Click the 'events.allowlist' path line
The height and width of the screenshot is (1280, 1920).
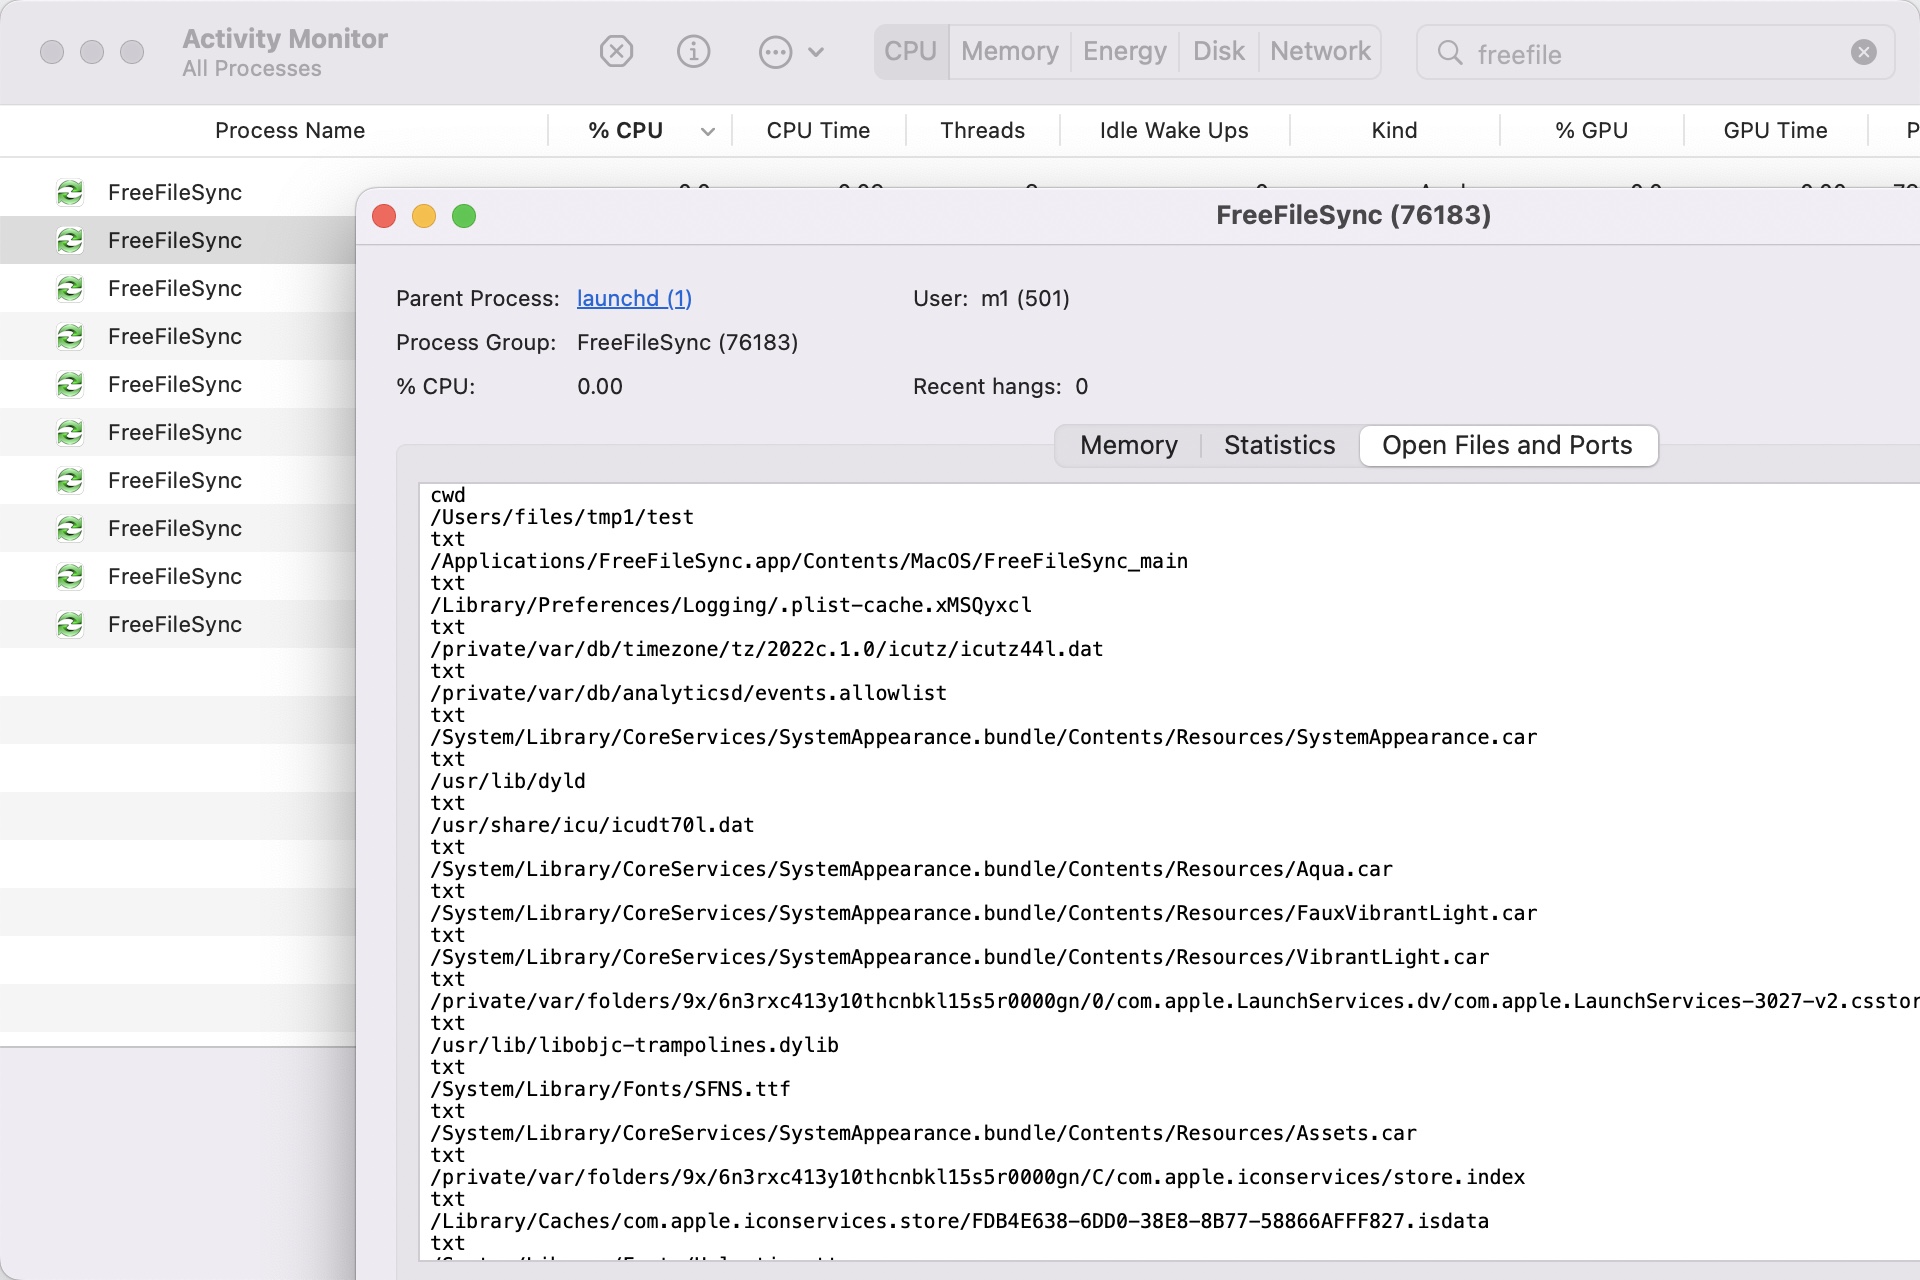click(x=689, y=693)
